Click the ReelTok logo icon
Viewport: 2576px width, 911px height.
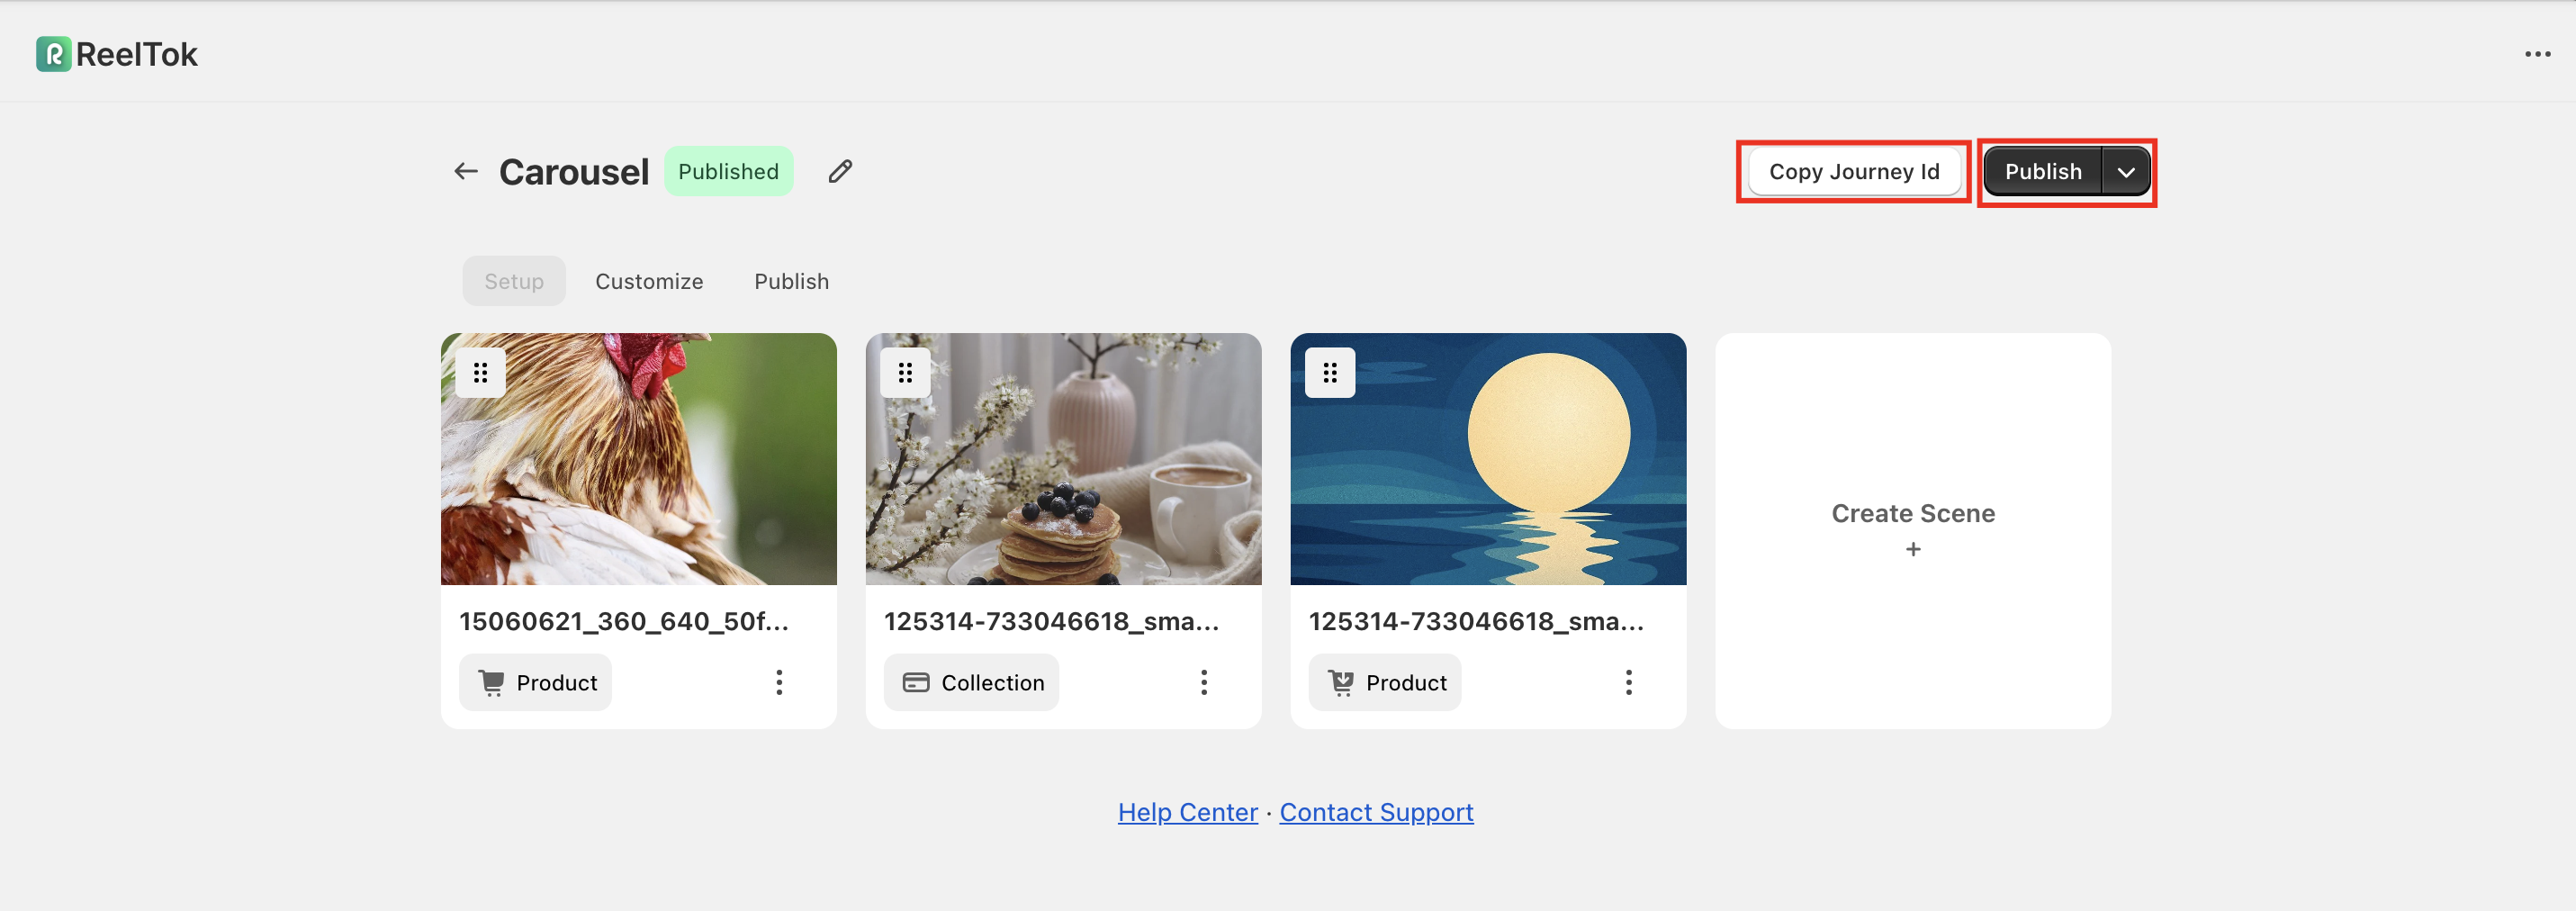(53, 54)
